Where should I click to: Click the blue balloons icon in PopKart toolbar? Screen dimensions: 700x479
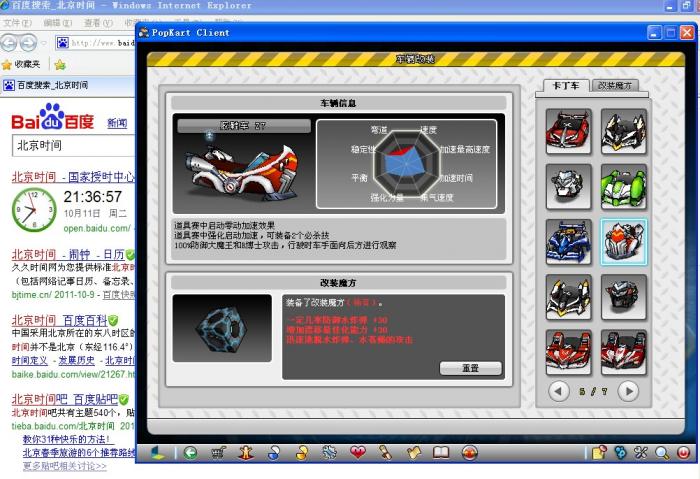620,453
